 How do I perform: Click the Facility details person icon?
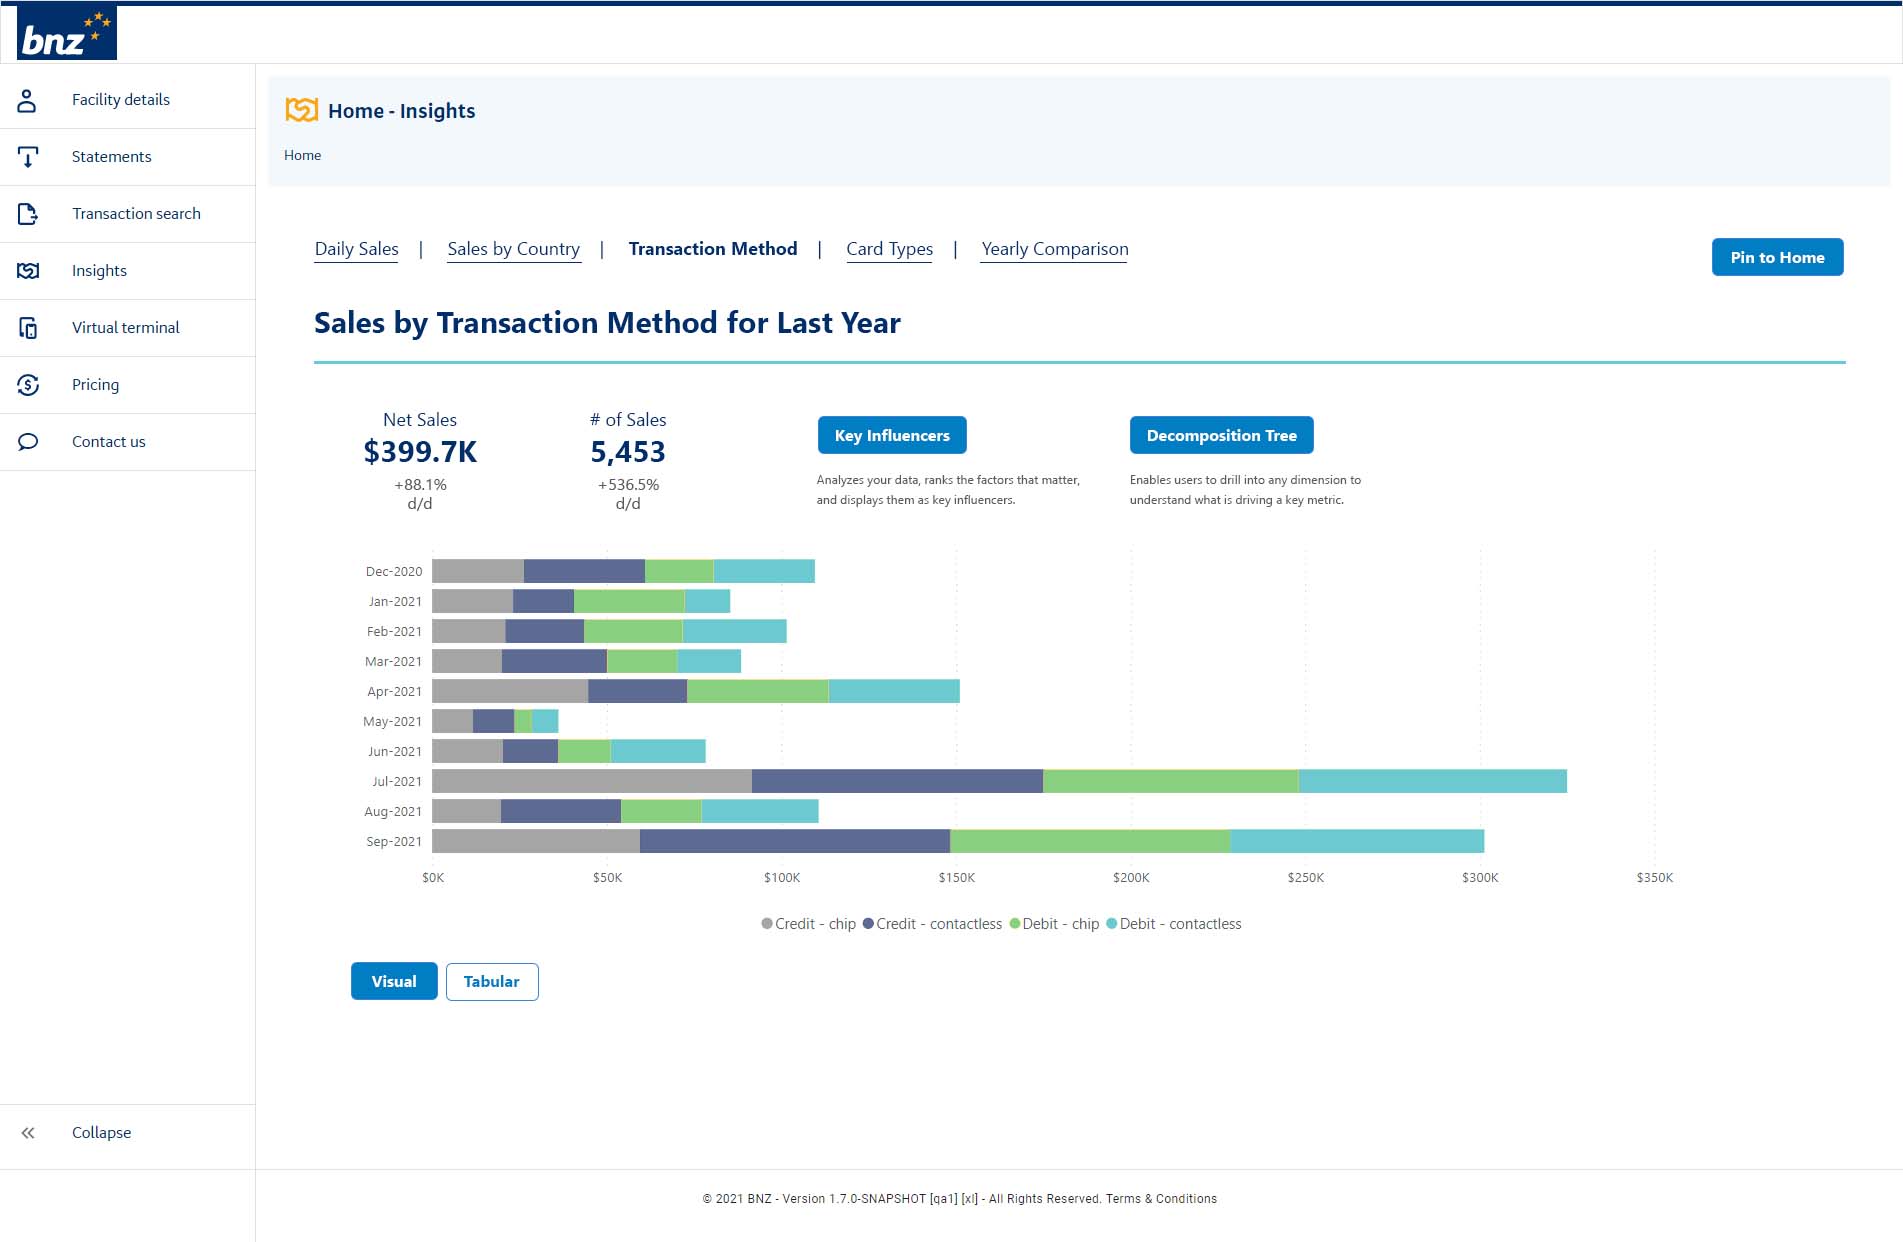pyautogui.click(x=28, y=100)
